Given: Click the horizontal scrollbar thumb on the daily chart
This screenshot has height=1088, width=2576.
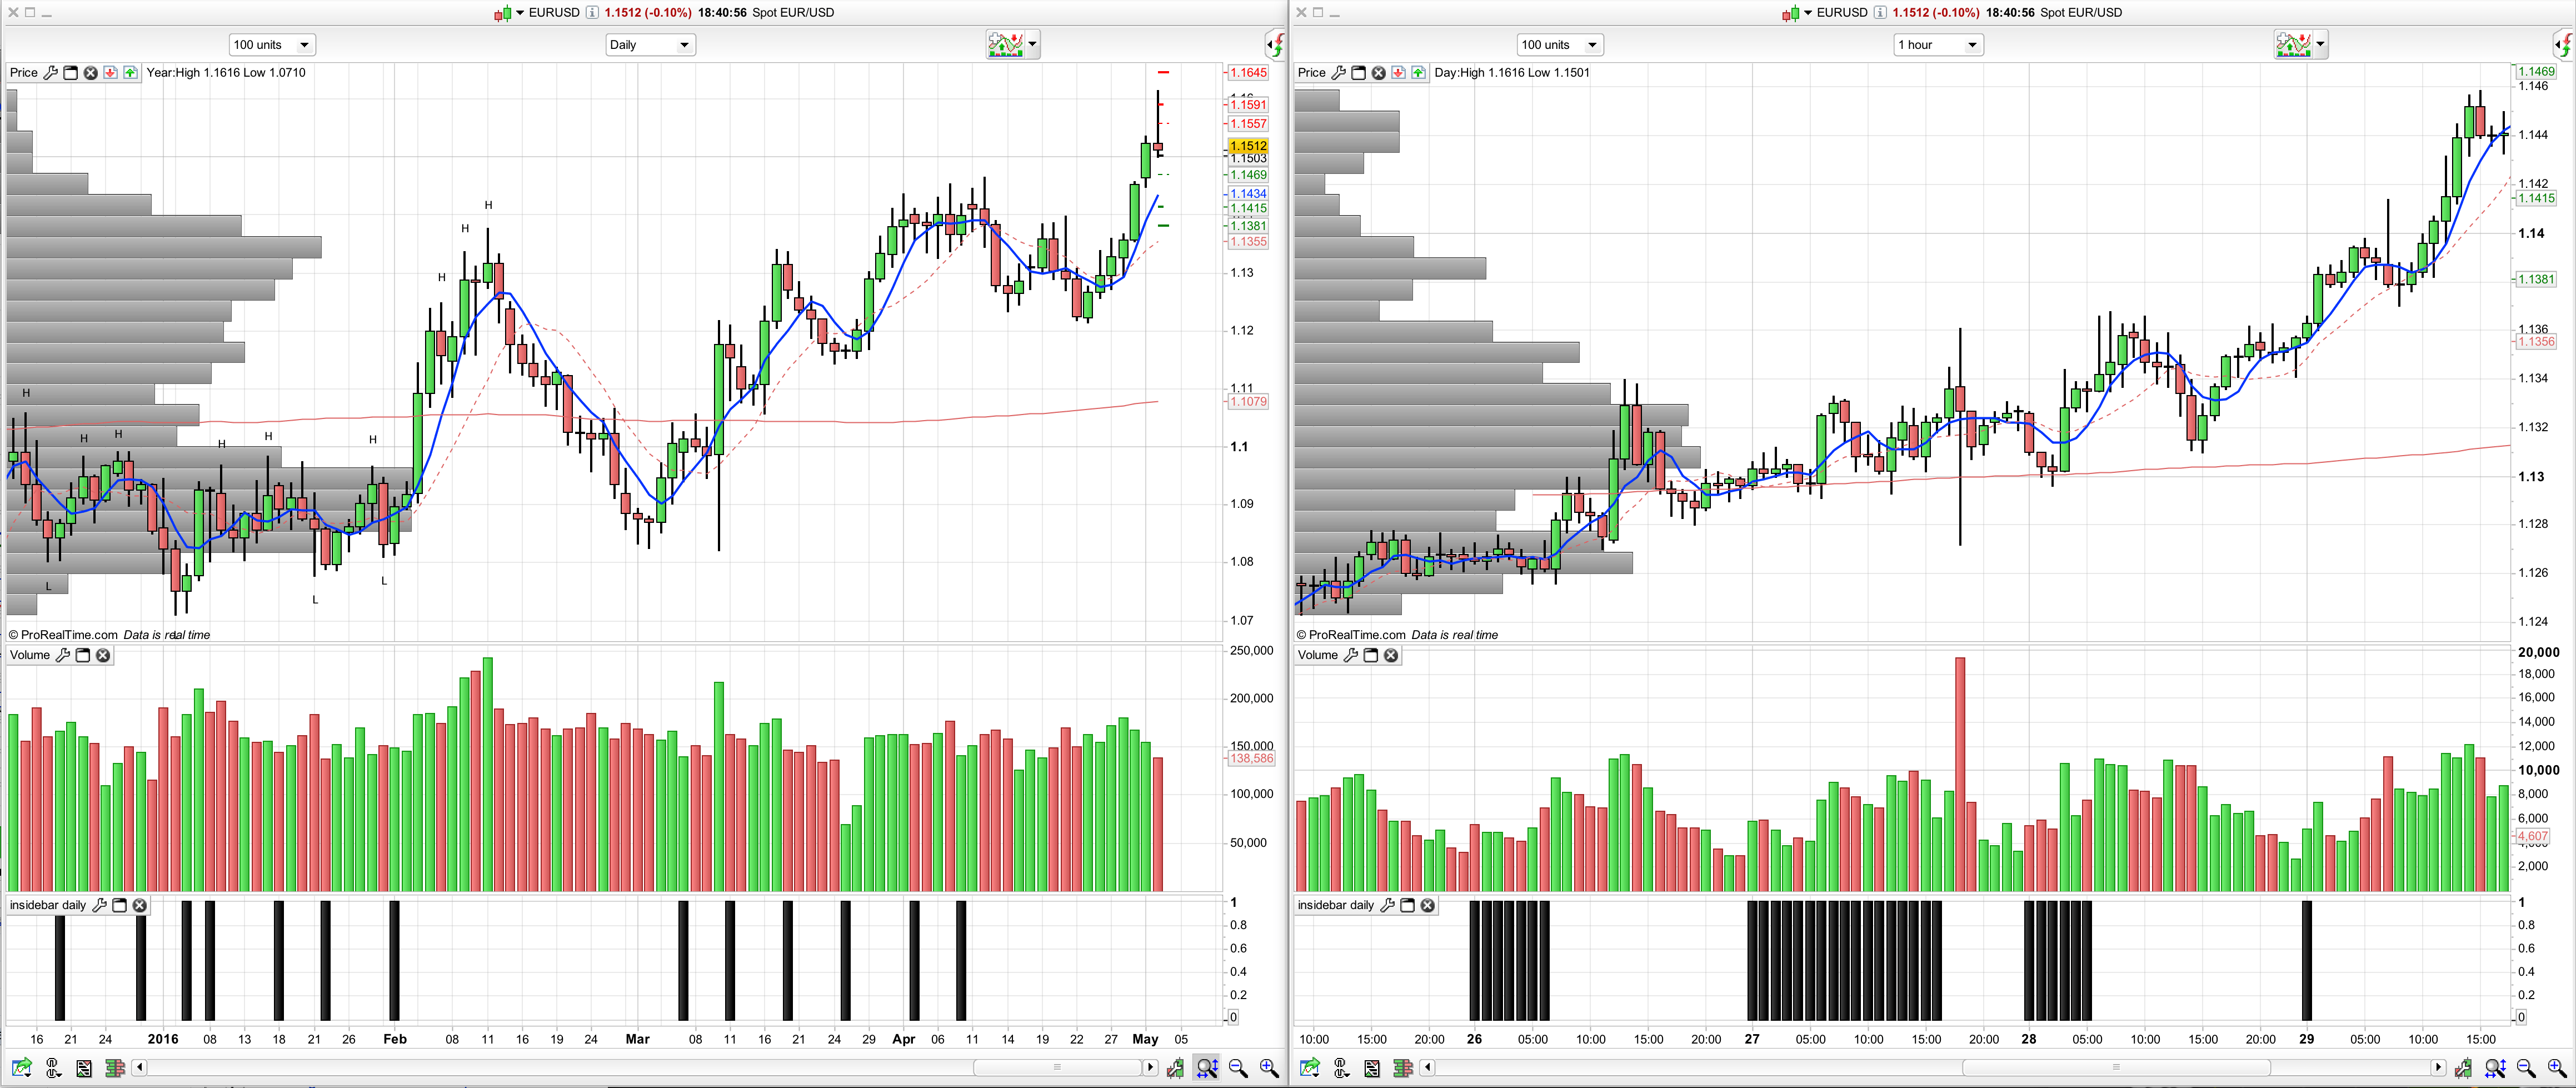Looking at the screenshot, I should pyautogui.click(x=1057, y=1068).
